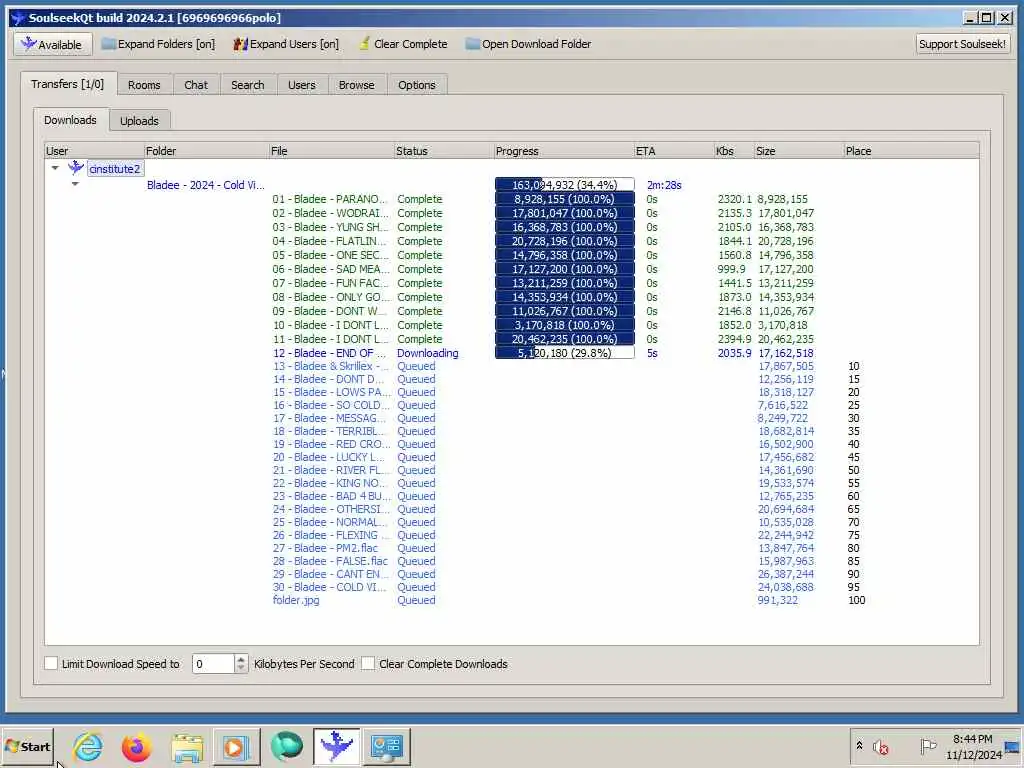
Task: Click the speed limit spinner arrows
Action: [241, 664]
